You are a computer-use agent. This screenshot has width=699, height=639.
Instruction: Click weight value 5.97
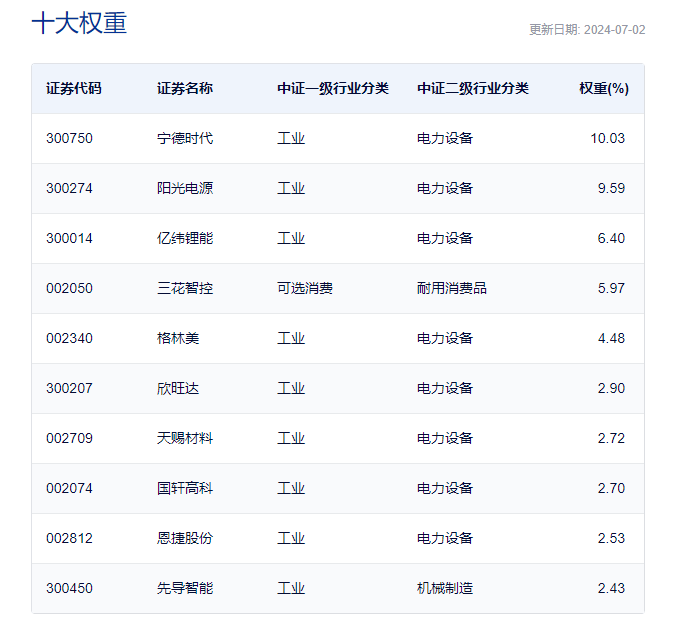(611, 288)
